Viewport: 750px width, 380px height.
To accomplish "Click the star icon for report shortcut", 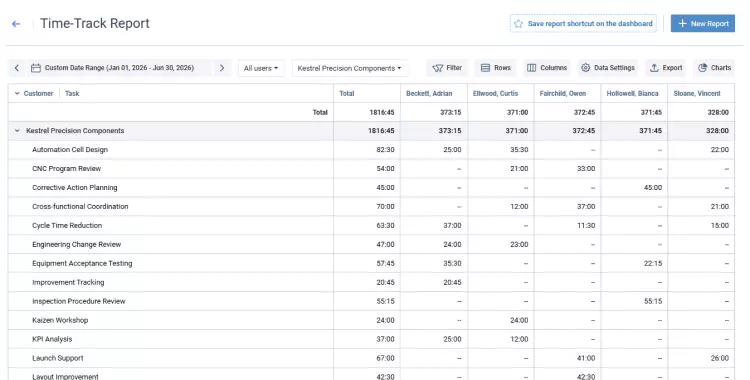I will (x=518, y=23).
